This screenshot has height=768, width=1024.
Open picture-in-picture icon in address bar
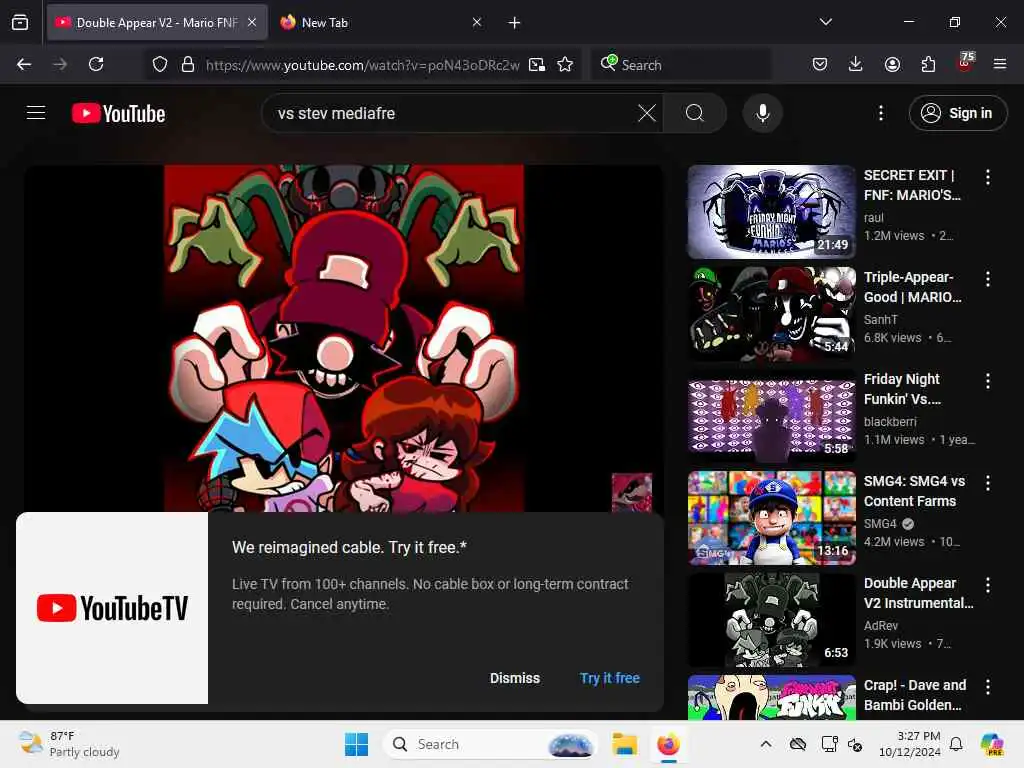(537, 64)
